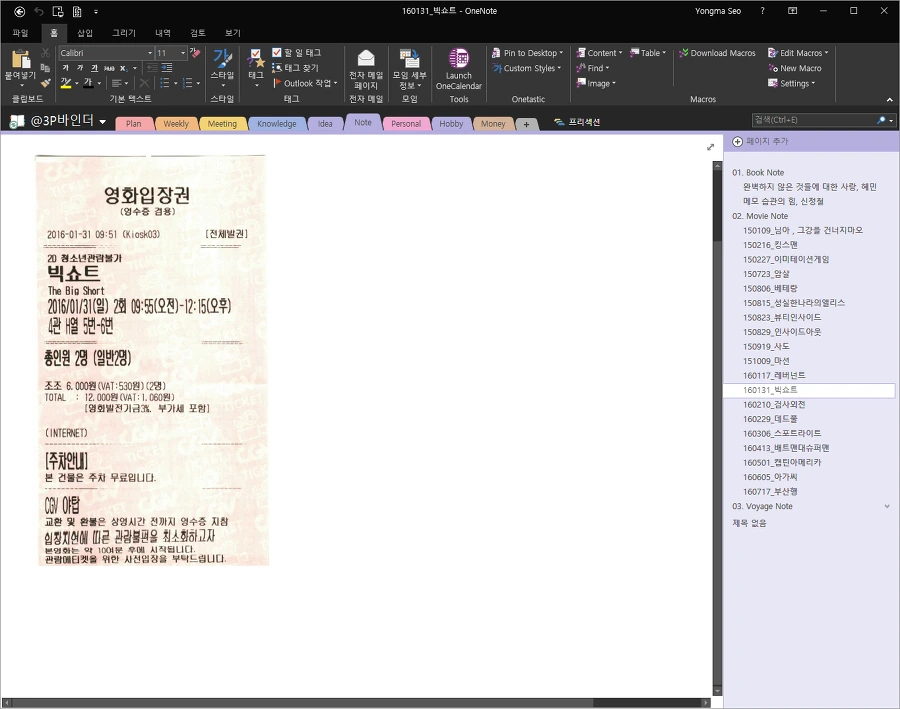Apply subscript formatting
The image size is (900, 709).
point(123,68)
